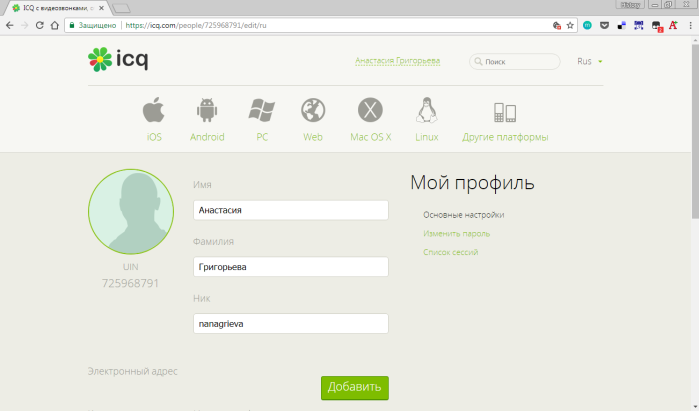
Task: Select the Mac OS X icon
Action: (370, 110)
